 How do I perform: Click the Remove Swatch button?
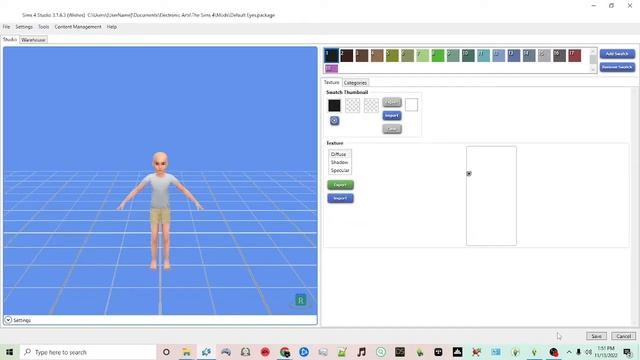point(617,67)
